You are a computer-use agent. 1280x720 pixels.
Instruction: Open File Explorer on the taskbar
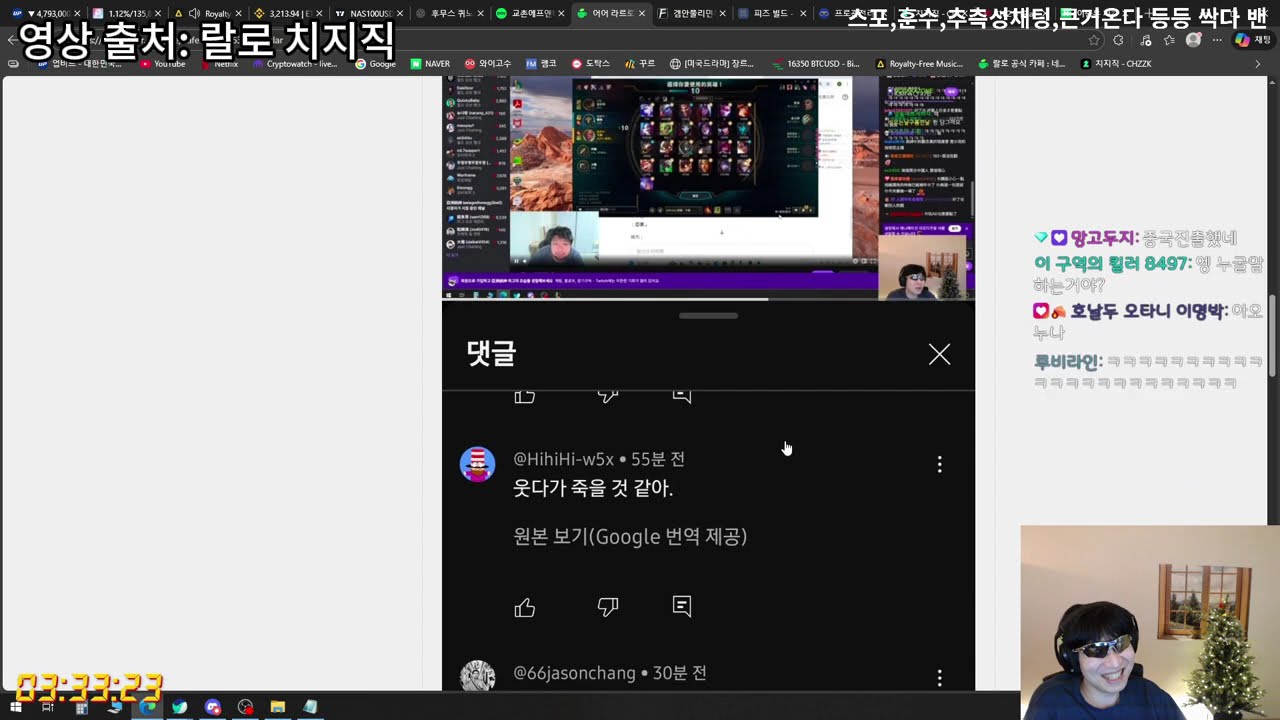278,707
